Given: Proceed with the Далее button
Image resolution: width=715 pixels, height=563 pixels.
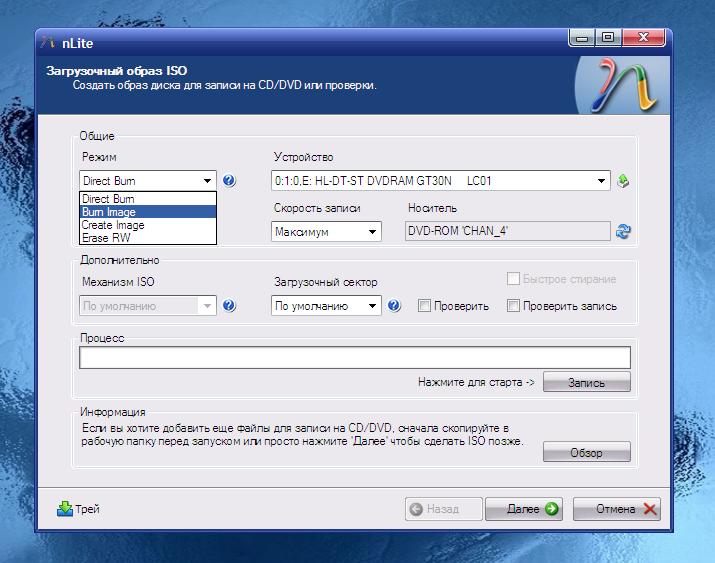Looking at the screenshot, I should pyautogui.click(x=523, y=509).
